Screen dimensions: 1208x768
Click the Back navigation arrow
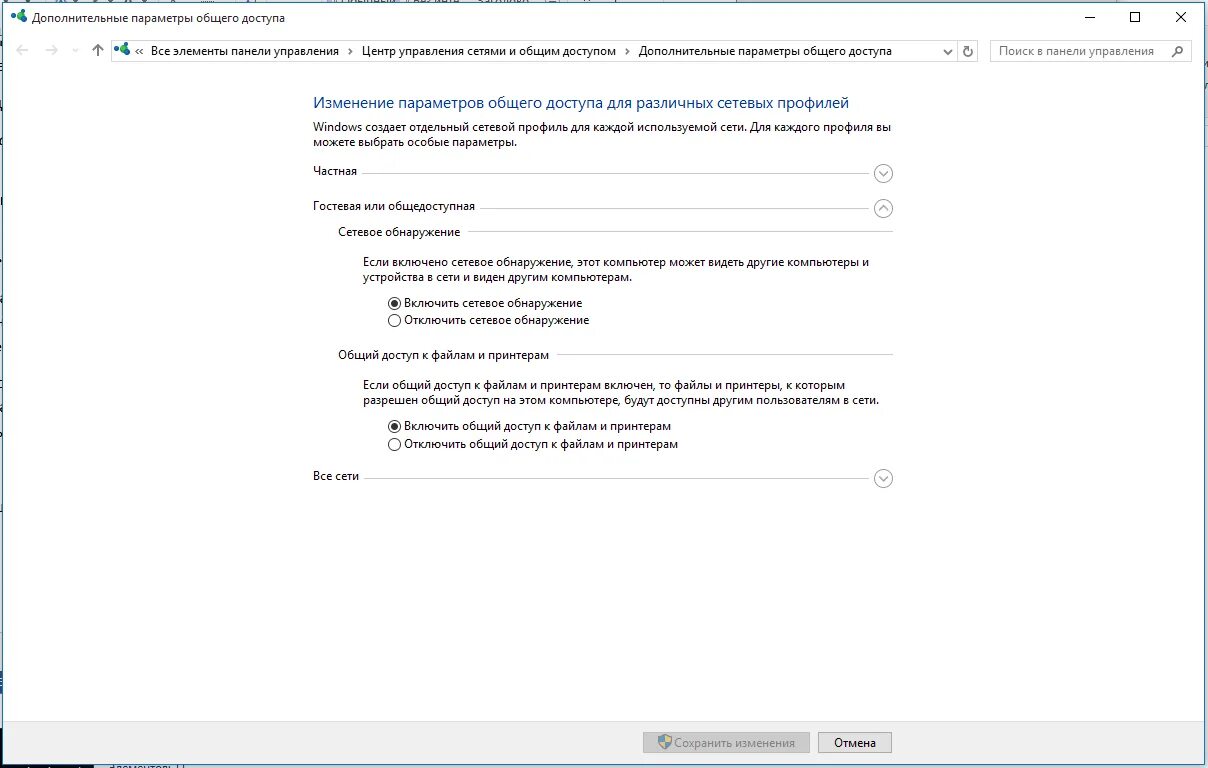23,51
